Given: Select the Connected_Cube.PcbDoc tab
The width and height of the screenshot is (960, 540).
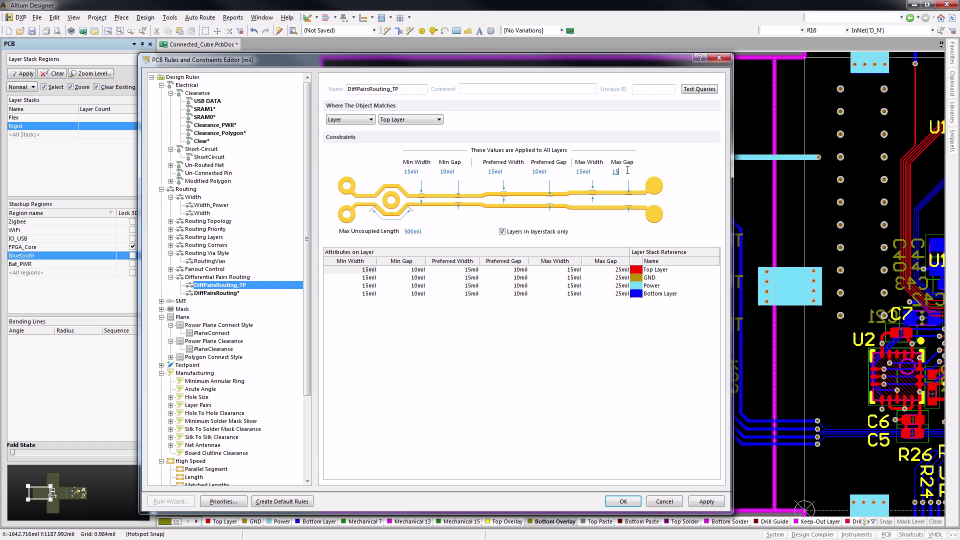Looking at the screenshot, I should click(x=201, y=44).
